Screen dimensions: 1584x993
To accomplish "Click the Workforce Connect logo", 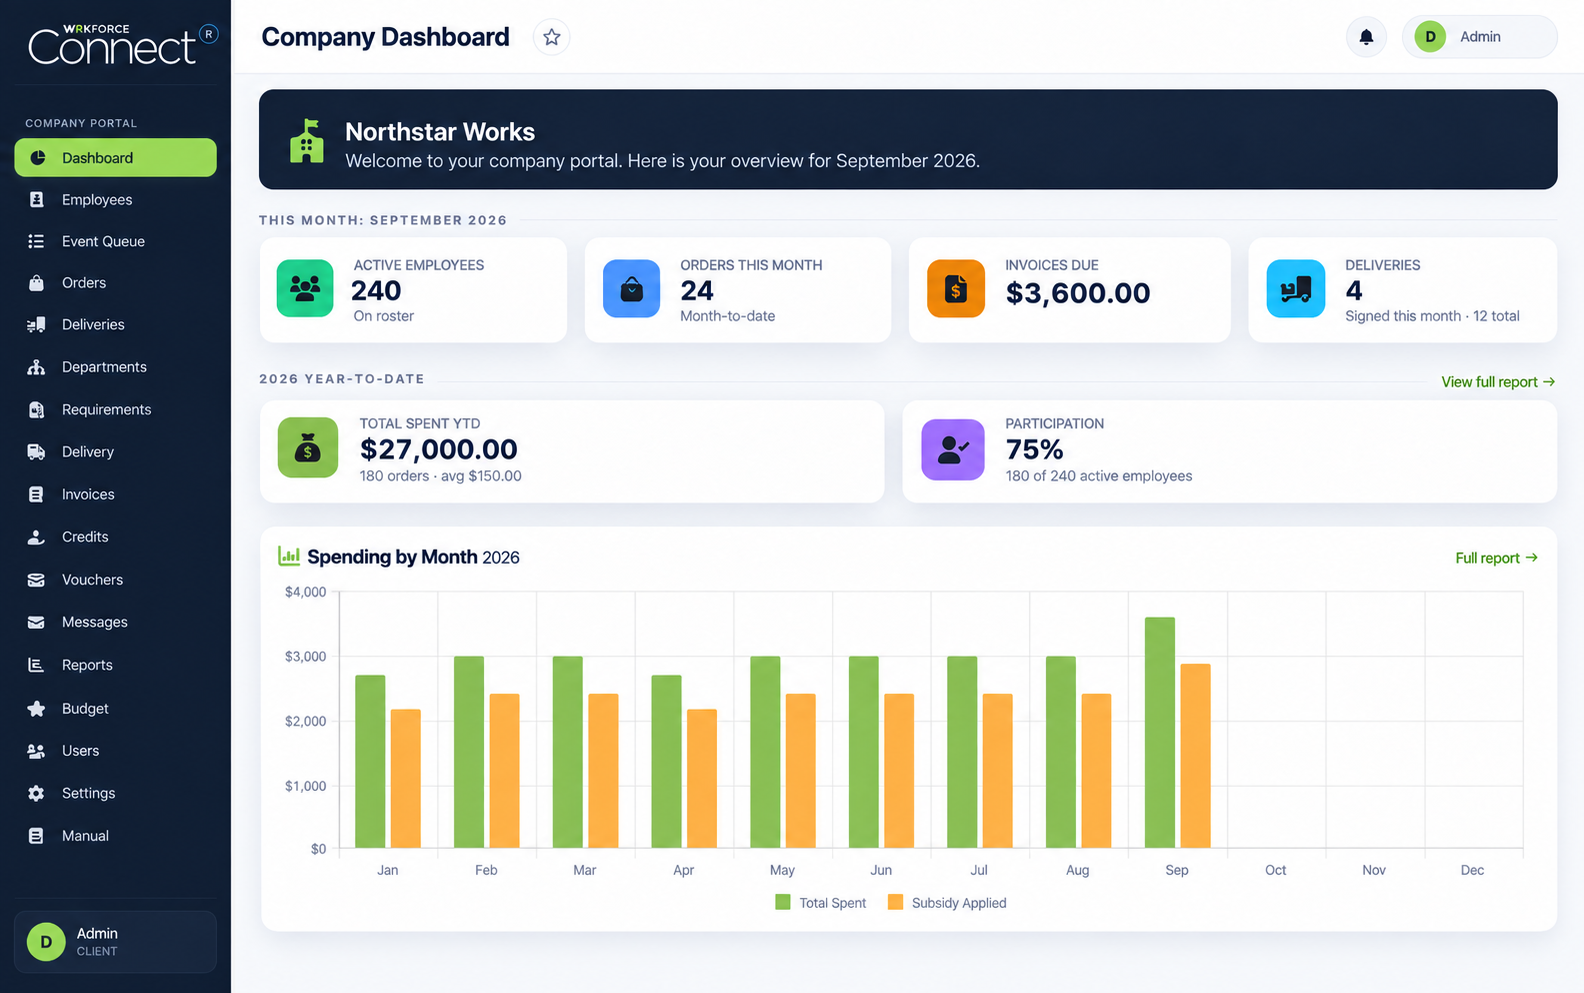I will (122, 44).
